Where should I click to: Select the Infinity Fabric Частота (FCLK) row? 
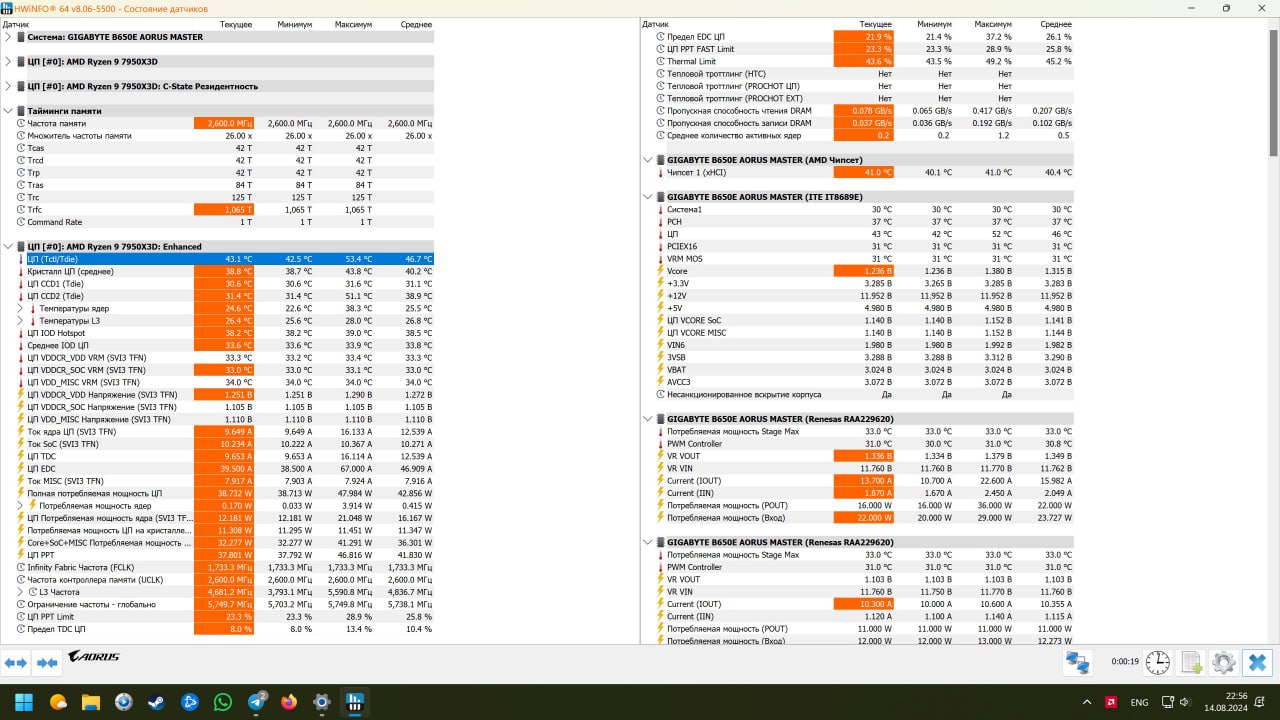tap(218, 567)
